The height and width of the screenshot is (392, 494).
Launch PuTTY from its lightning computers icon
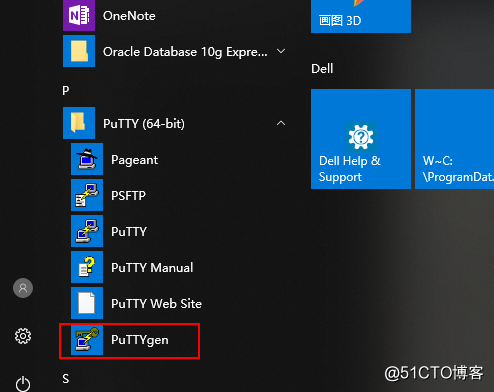[87, 231]
